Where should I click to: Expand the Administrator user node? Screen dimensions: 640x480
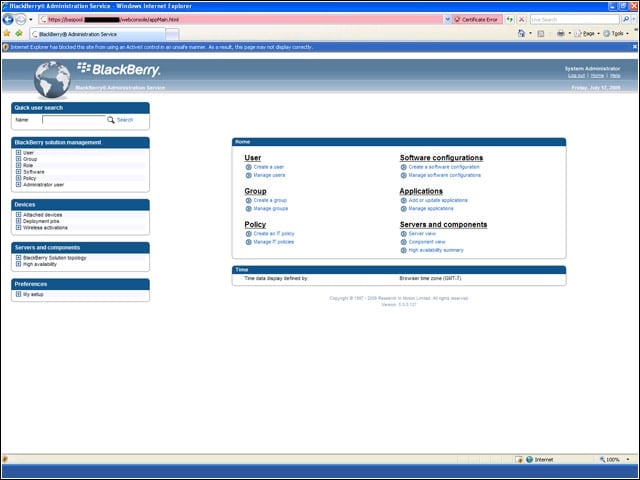[x=18, y=184]
